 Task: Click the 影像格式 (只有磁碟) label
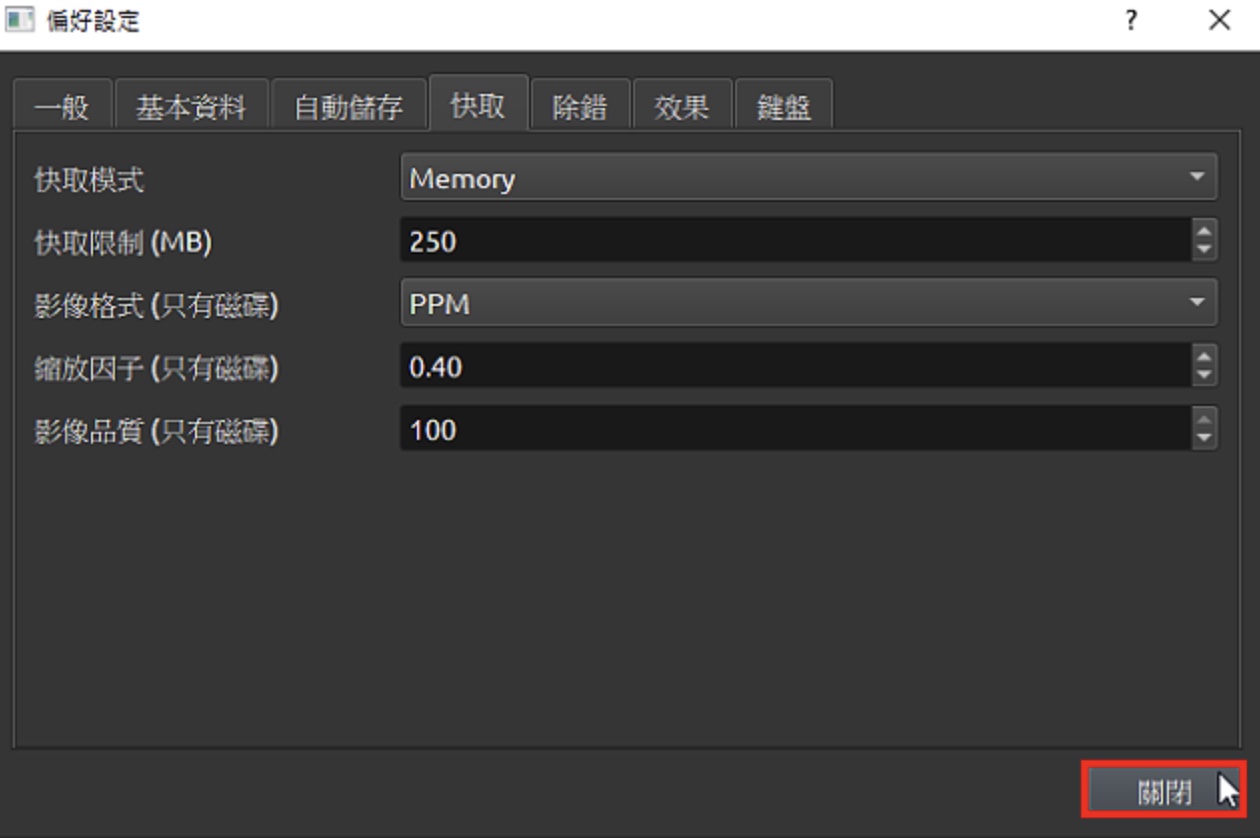156,305
